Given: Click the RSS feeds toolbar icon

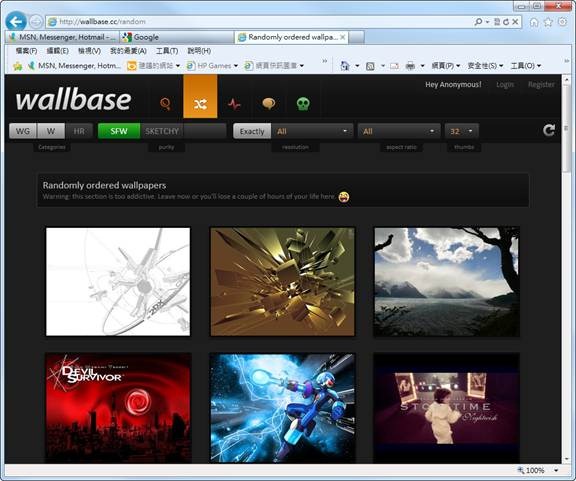Looking at the screenshot, I should (x=370, y=66).
